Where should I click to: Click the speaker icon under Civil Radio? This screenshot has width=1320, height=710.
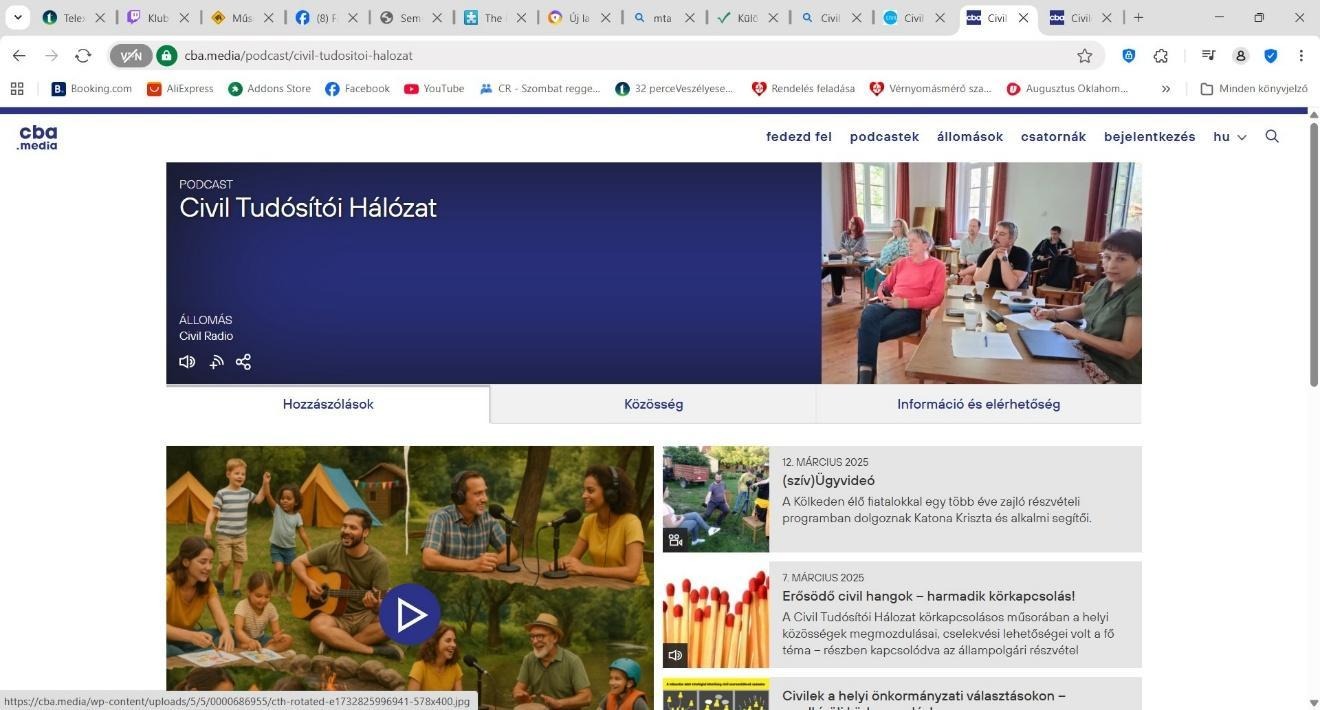[x=187, y=362]
